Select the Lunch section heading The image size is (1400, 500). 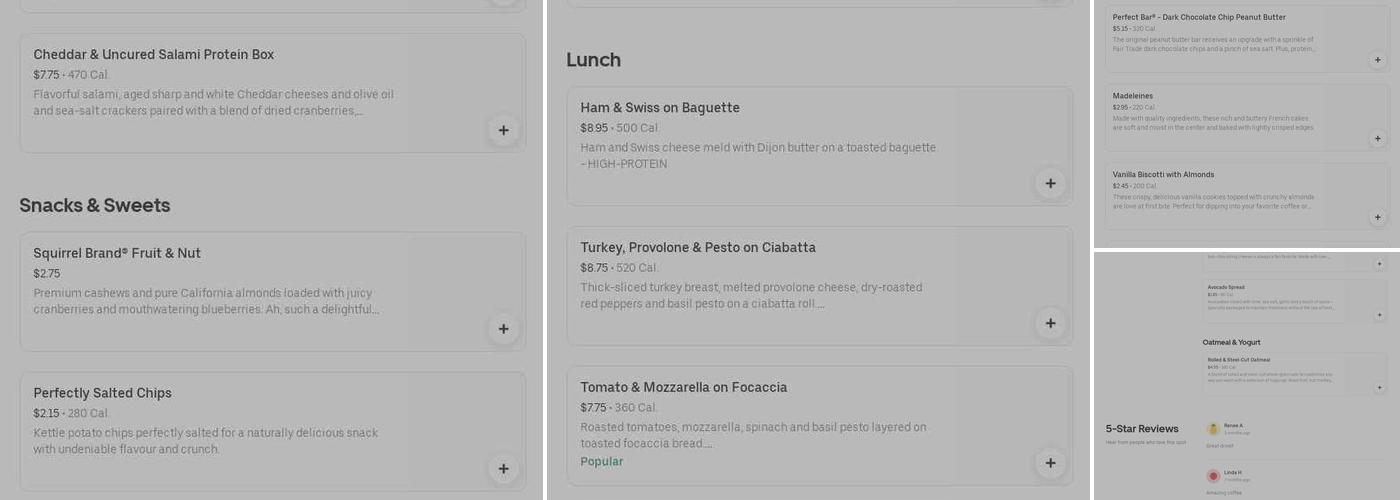pos(594,60)
